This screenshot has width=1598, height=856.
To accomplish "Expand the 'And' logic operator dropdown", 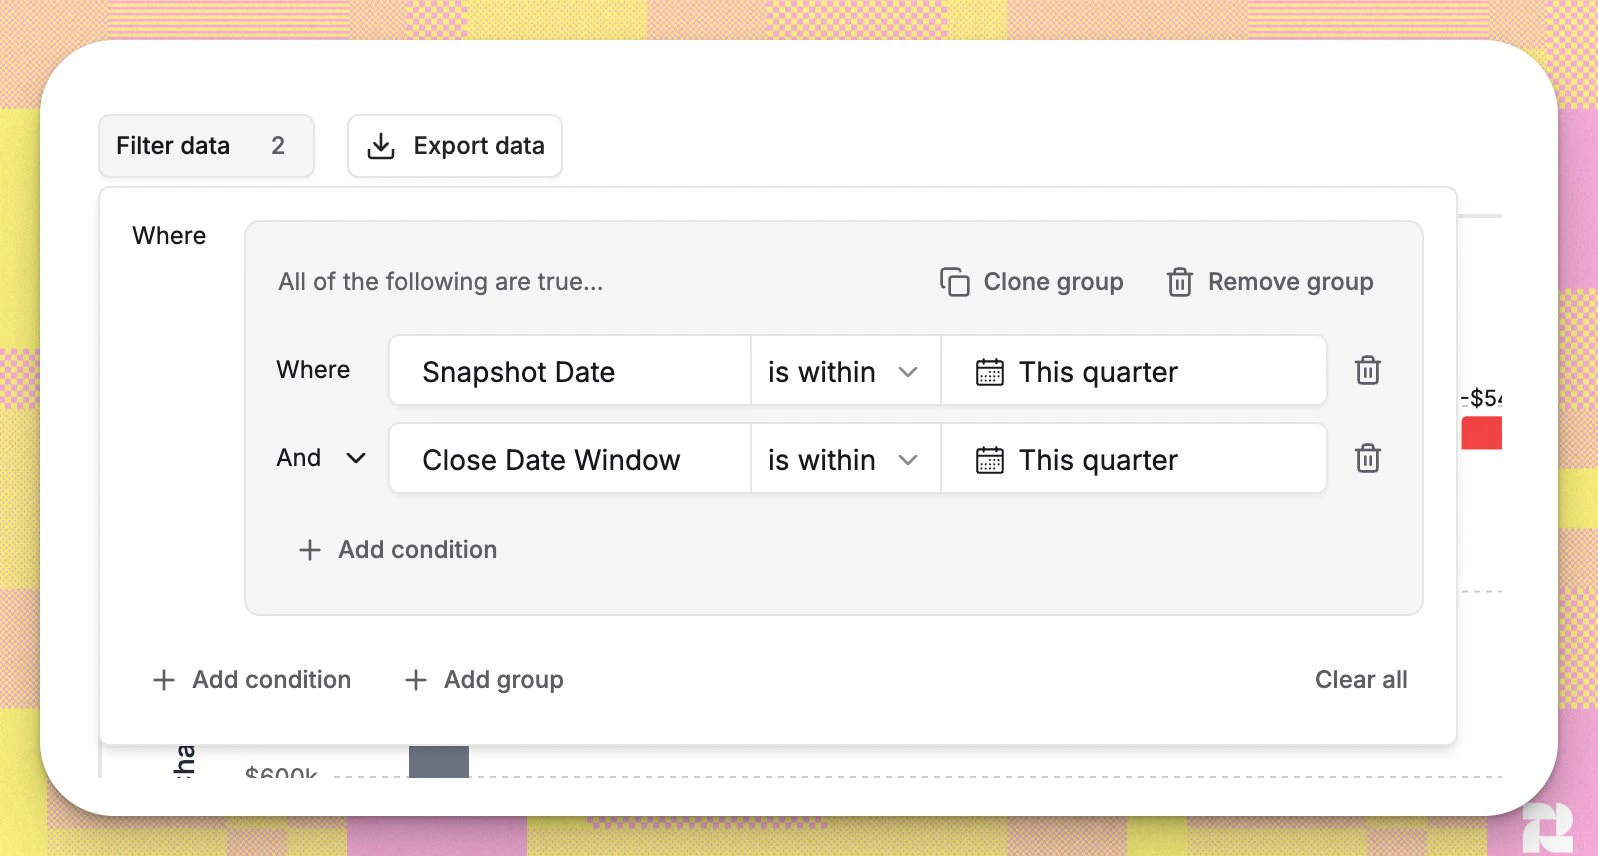I will tap(355, 459).
